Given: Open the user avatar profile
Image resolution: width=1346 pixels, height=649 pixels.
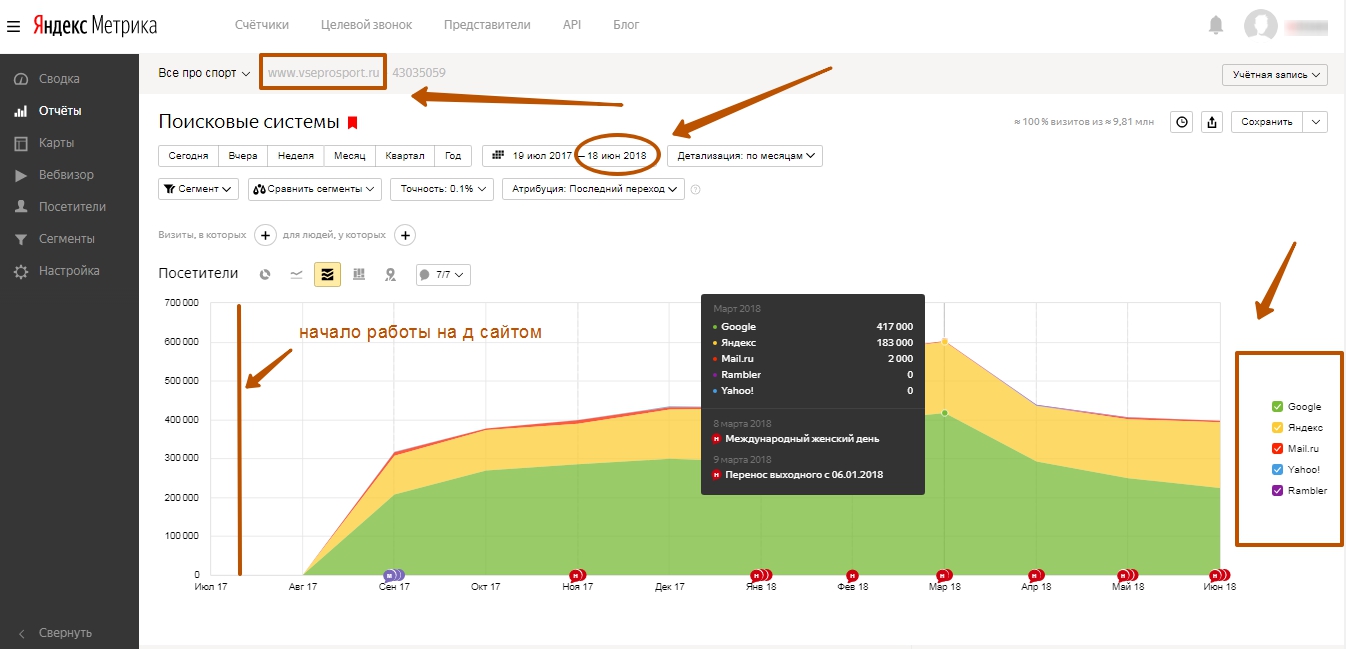Looking at the screenshot, I should point(1260,26).
